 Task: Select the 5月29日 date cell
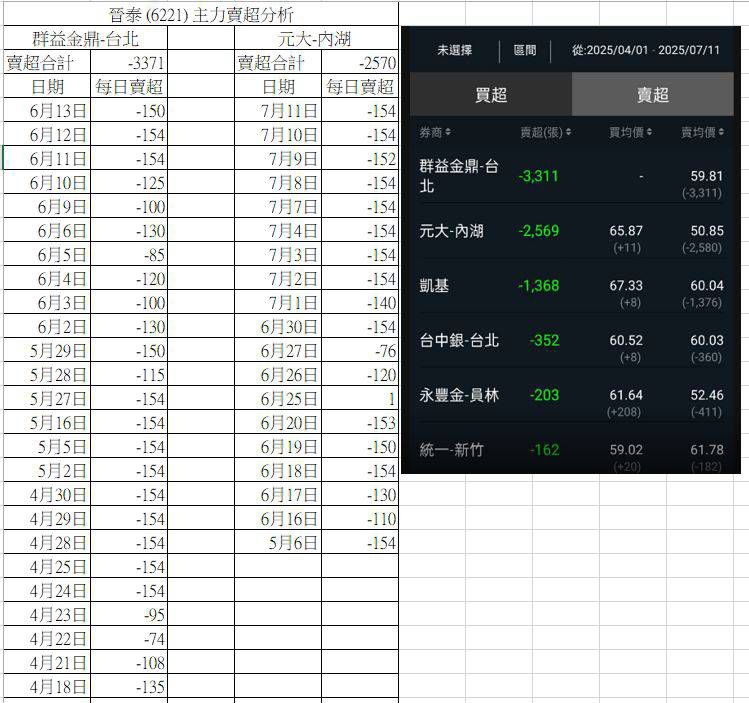point(47,350)
